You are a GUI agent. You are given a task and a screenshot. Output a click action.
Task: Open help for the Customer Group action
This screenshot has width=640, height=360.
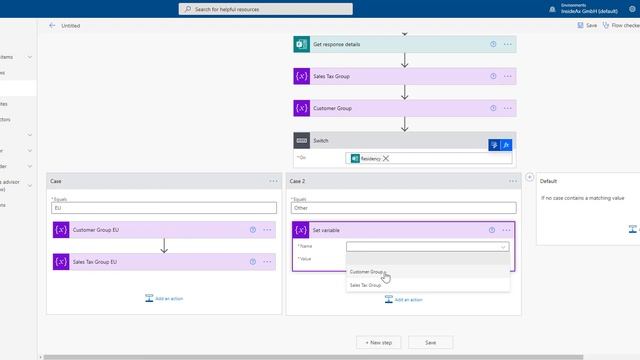click(493, 108)
